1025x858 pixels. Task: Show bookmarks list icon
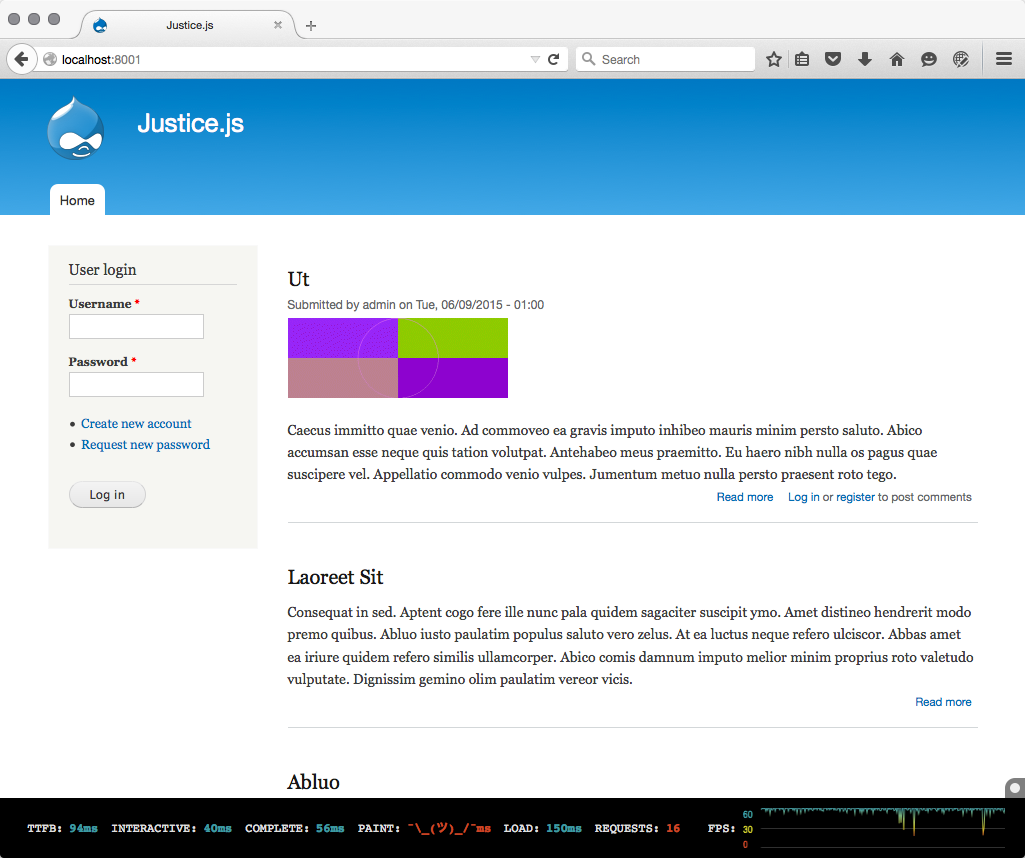click(x=802, y=59)
